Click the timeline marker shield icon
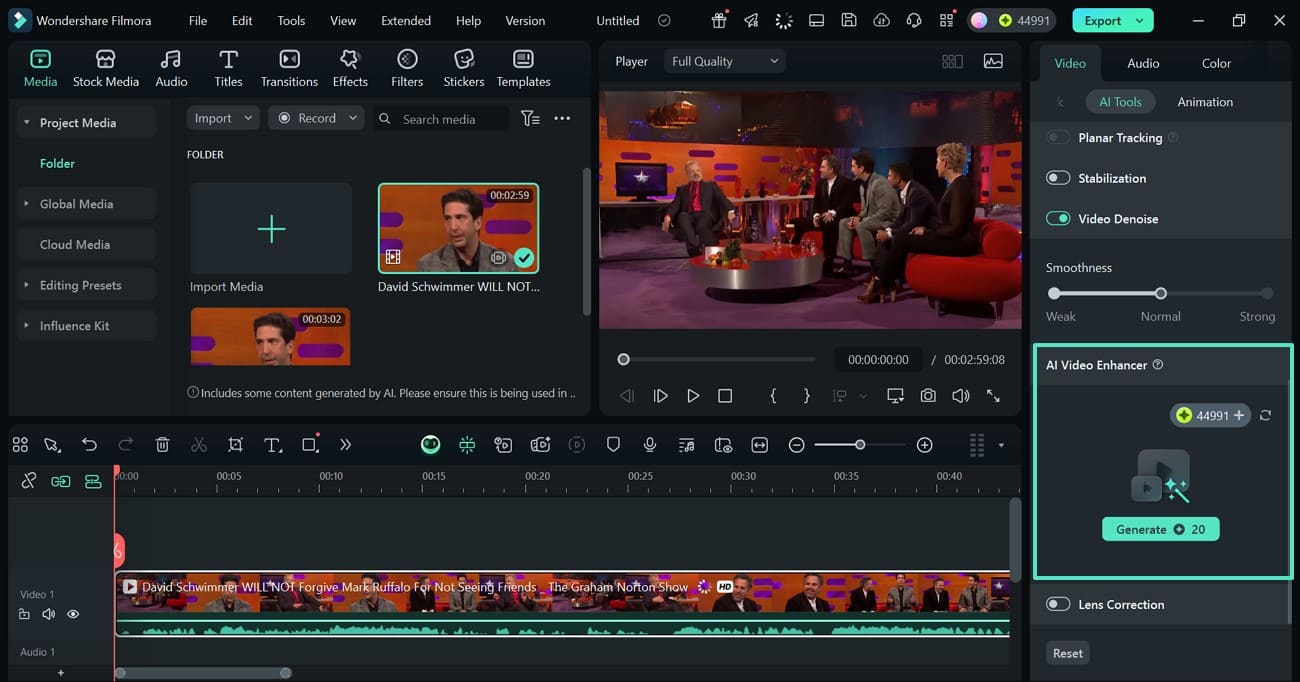 click(613, 445)
